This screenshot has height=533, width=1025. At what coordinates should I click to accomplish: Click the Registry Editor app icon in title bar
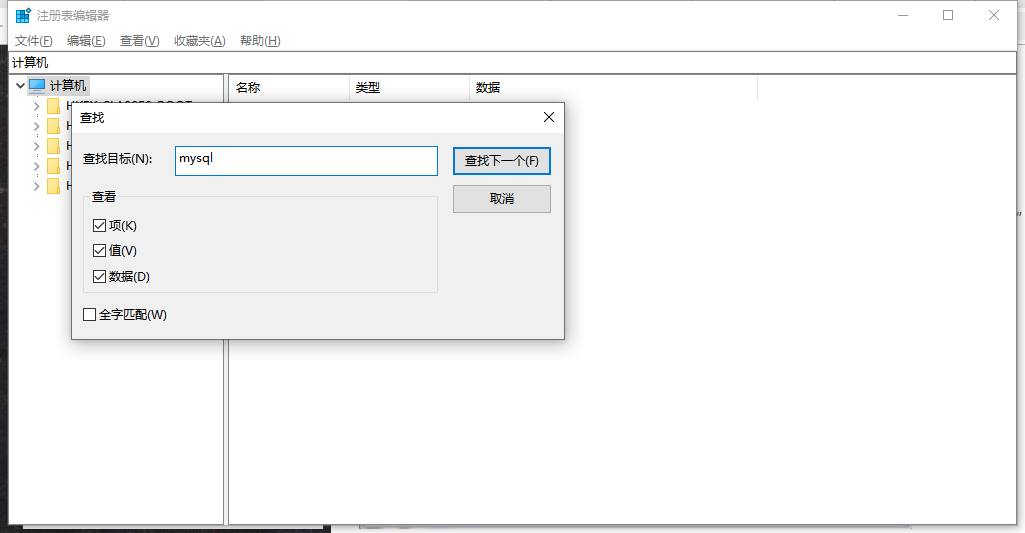[23, 15]
